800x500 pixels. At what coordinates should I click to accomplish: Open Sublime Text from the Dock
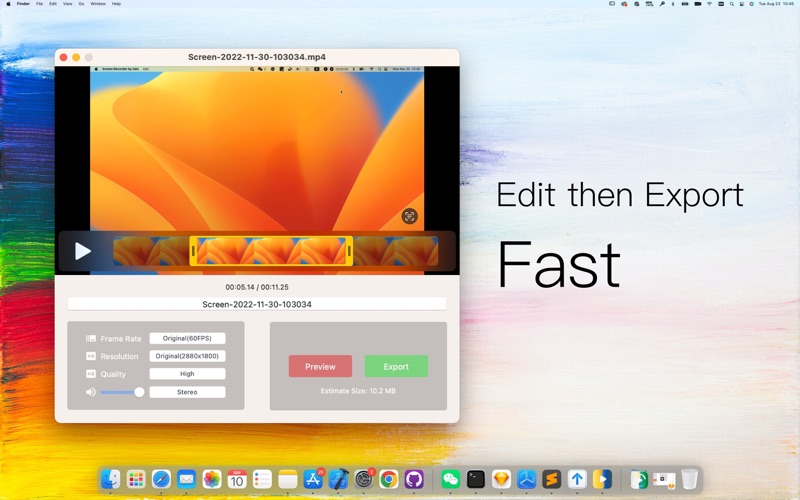pyautogui.click(x=552, y=480)
